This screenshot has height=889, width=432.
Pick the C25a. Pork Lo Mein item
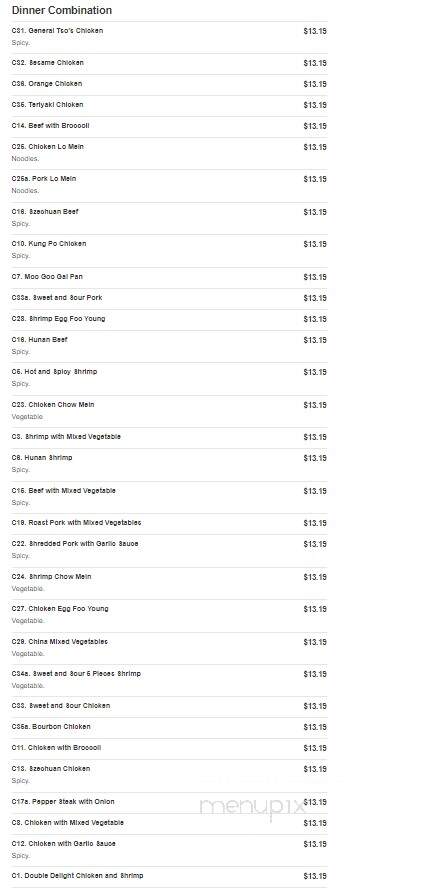(170, 185)
